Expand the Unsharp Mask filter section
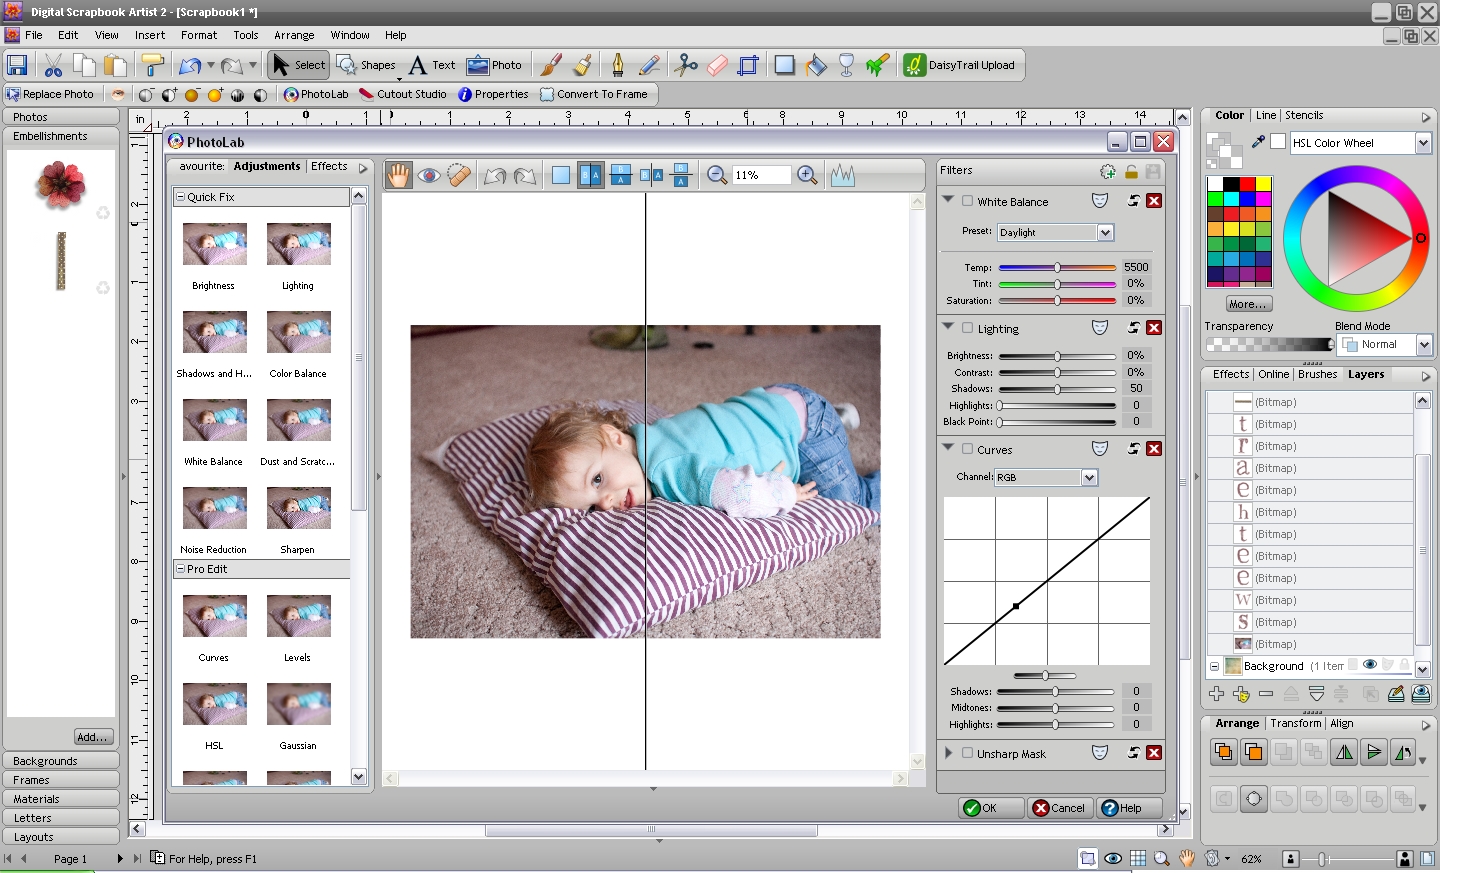The image size is (1470, 873). tap(948, 753)
